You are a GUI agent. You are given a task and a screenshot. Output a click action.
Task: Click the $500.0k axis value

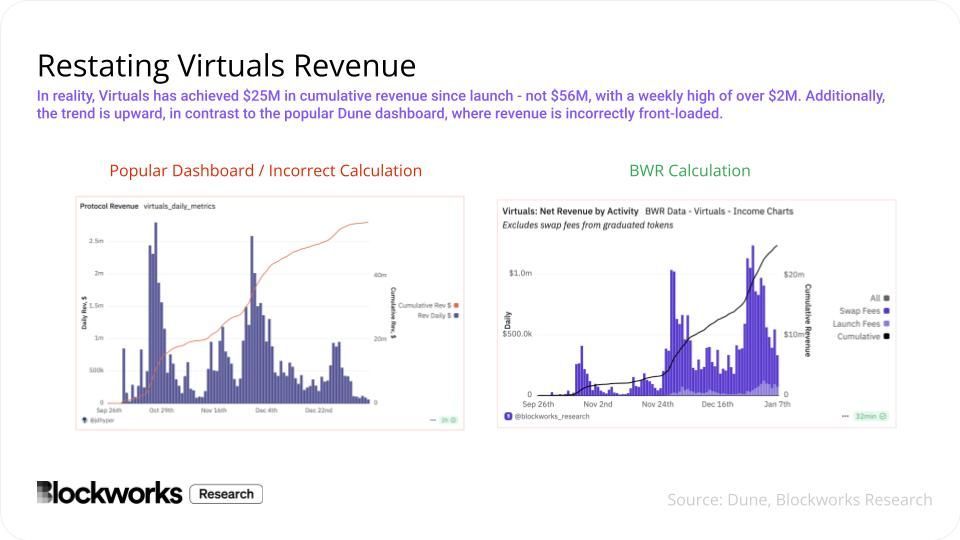(517, 334)
